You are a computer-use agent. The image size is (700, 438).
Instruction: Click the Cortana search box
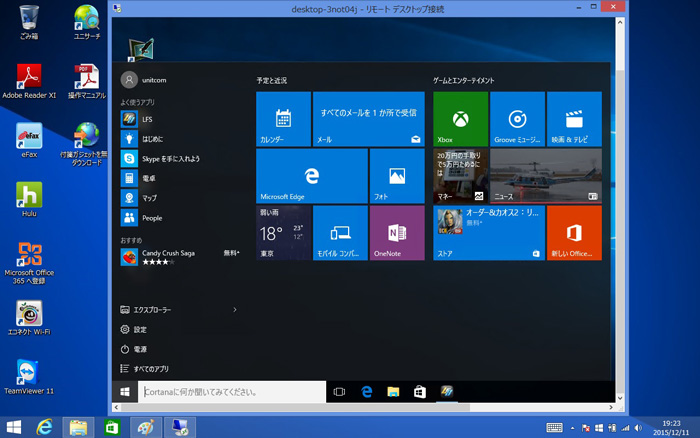(232, 392)
